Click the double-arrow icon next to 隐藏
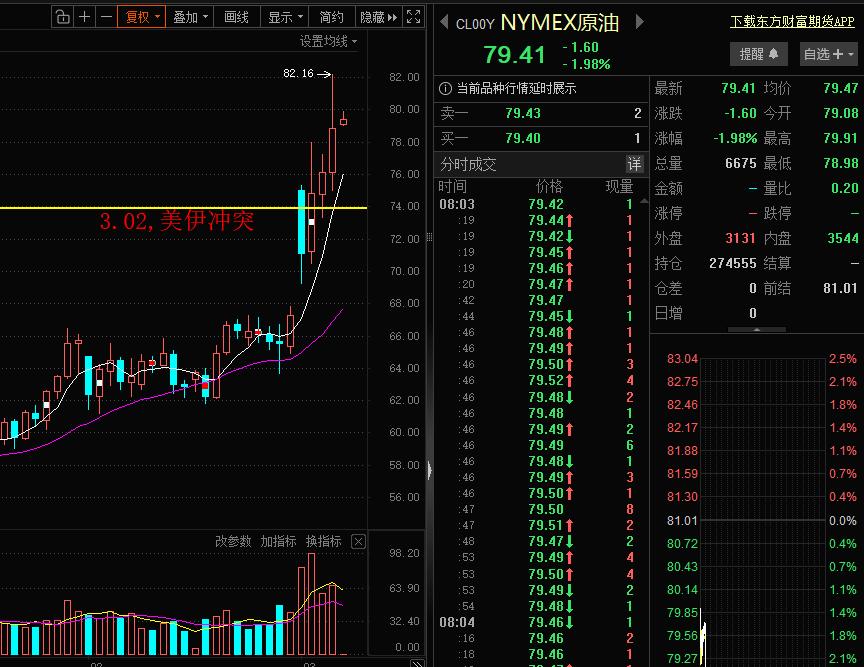The height and width of the screenshot is (667, 864). click(x=392, y=16)
